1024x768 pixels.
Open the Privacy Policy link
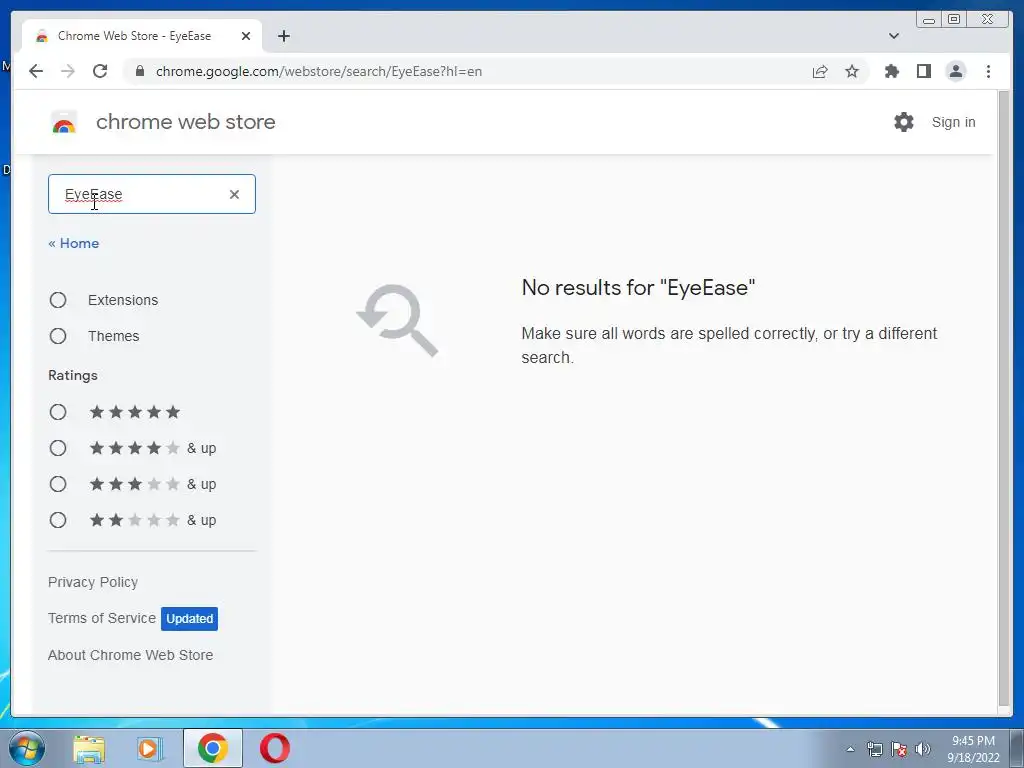93,582
